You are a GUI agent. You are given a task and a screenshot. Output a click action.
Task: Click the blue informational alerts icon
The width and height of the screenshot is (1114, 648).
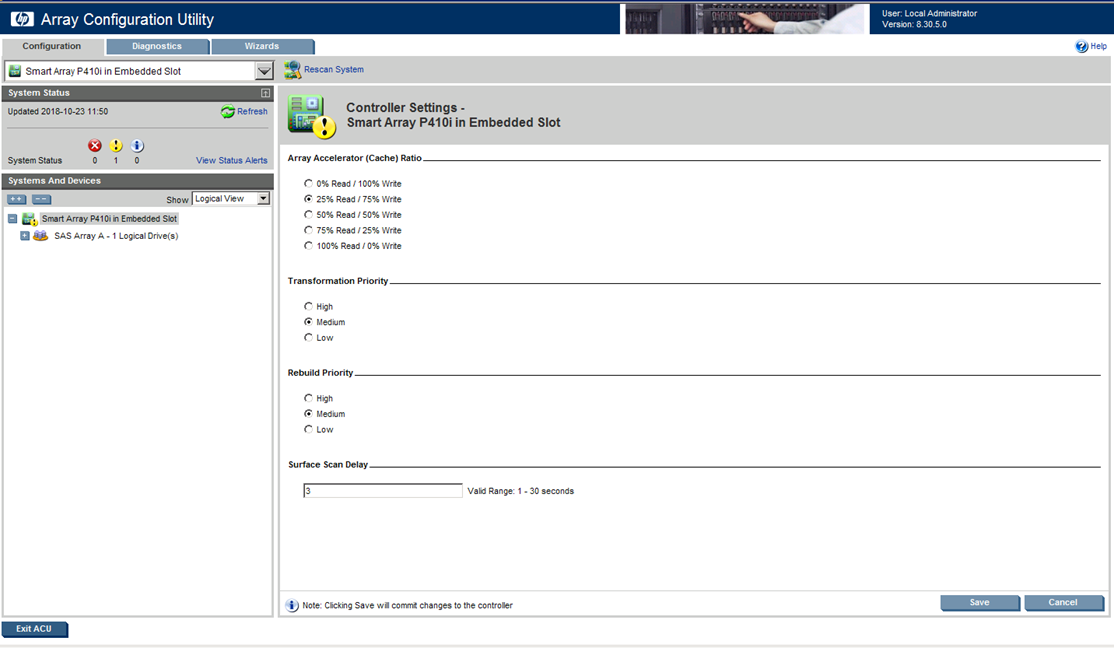137,146
